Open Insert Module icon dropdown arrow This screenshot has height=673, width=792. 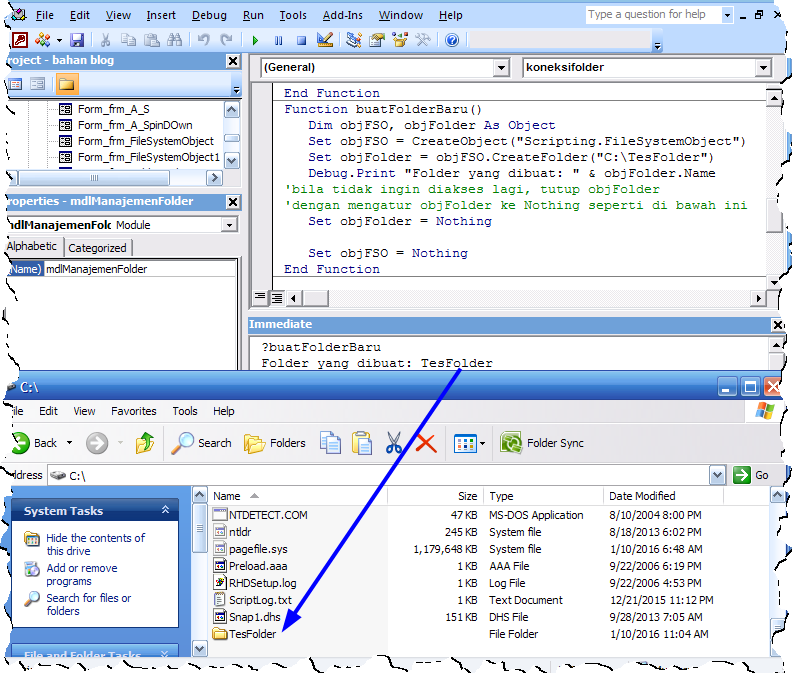pos(59,40)
